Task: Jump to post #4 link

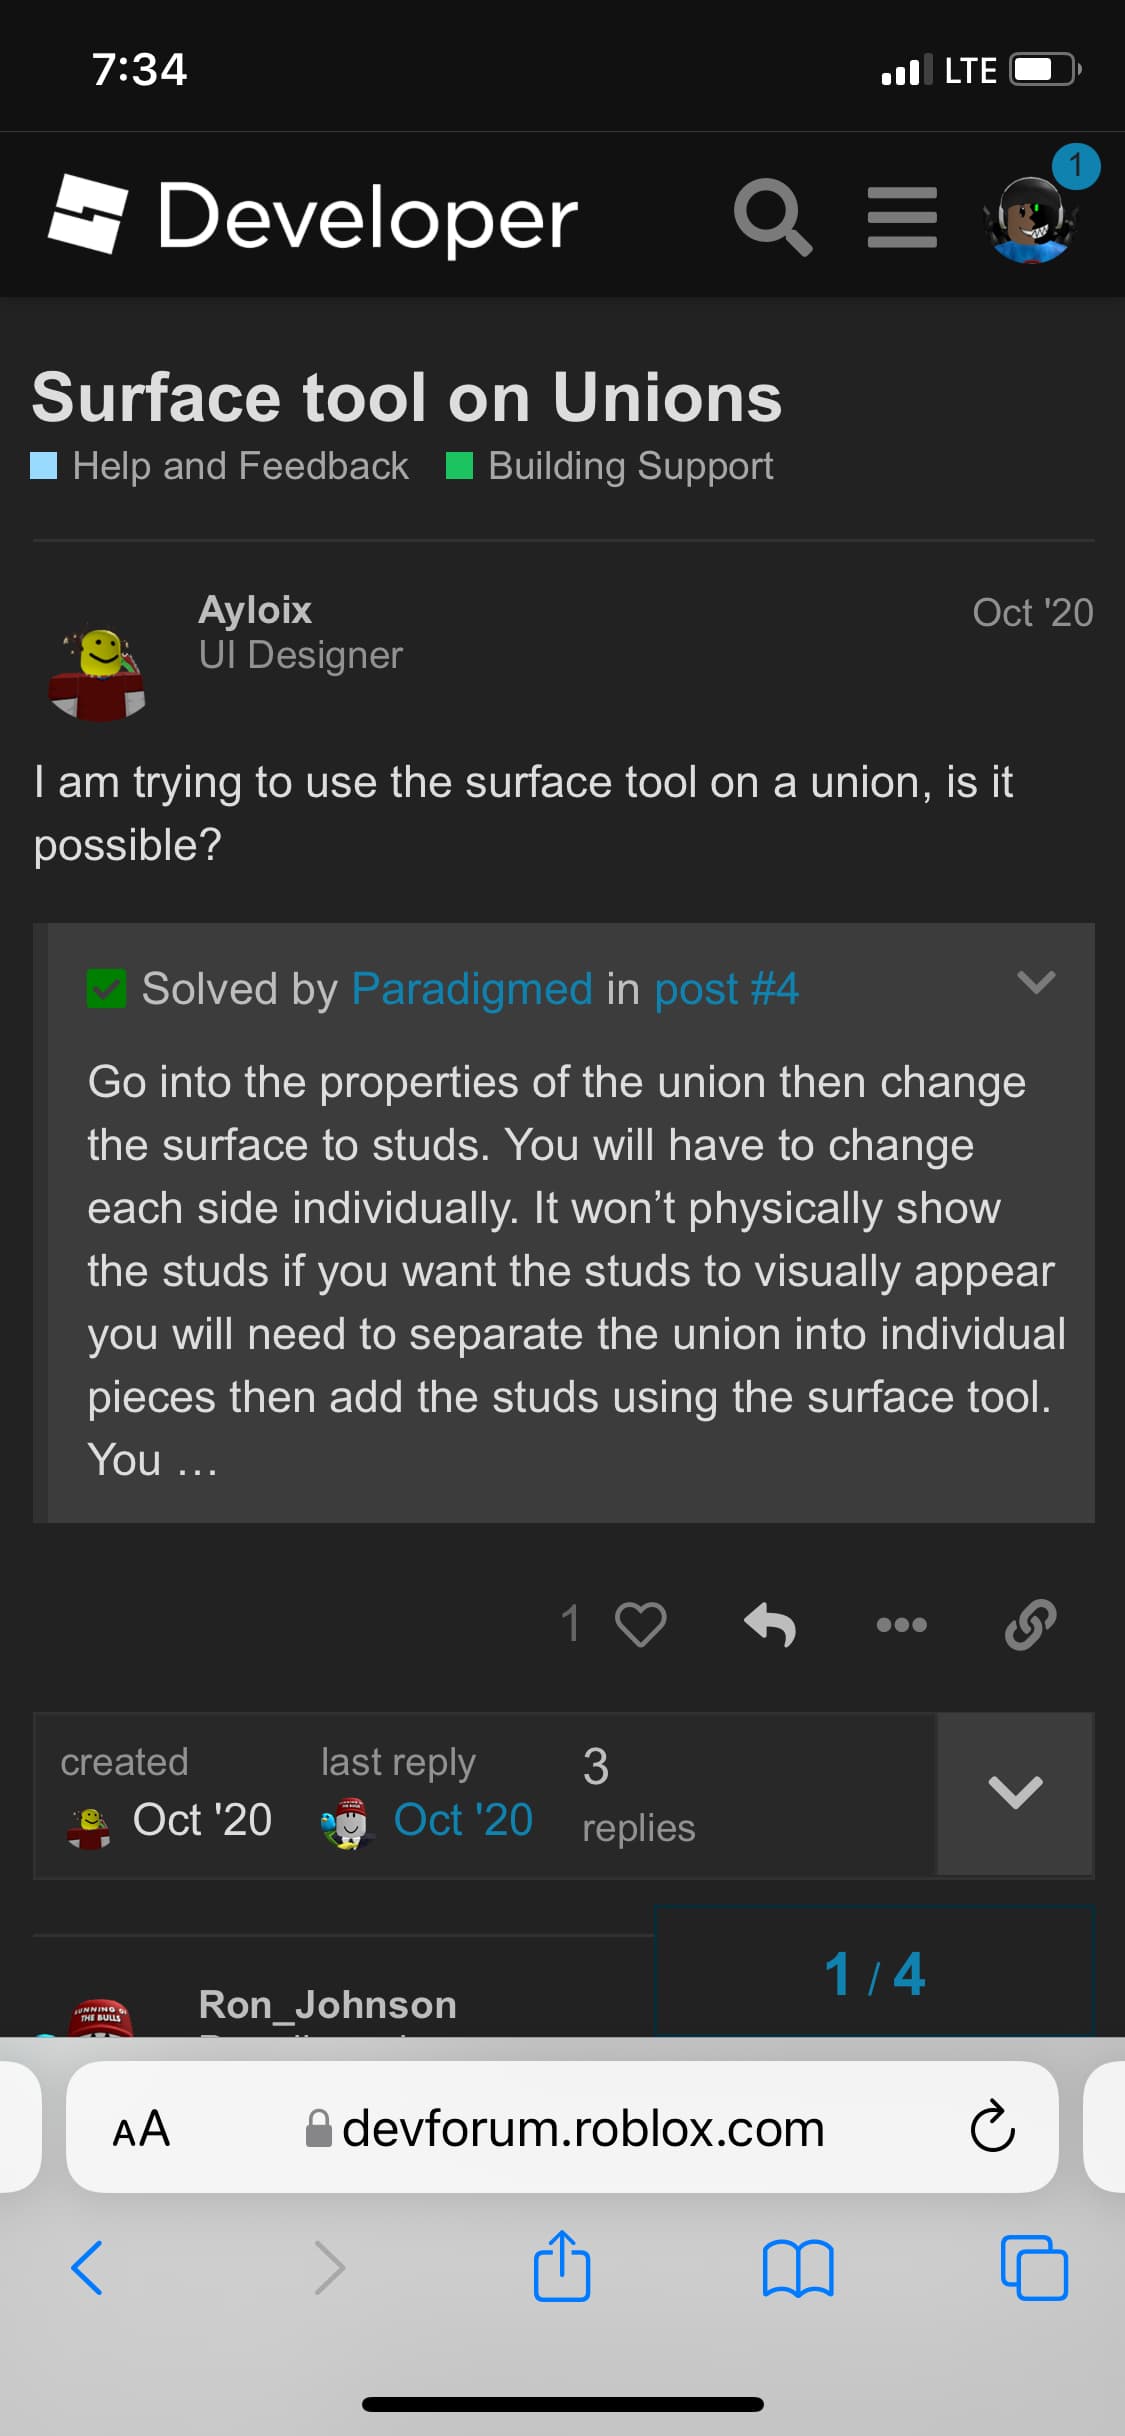Action: (726, 989)
